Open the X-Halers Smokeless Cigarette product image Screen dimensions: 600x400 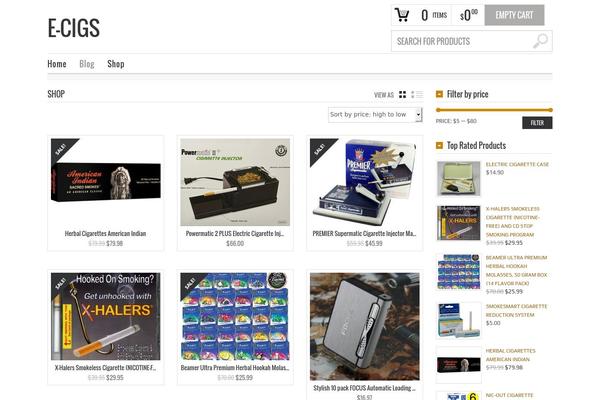coord(106,316)
